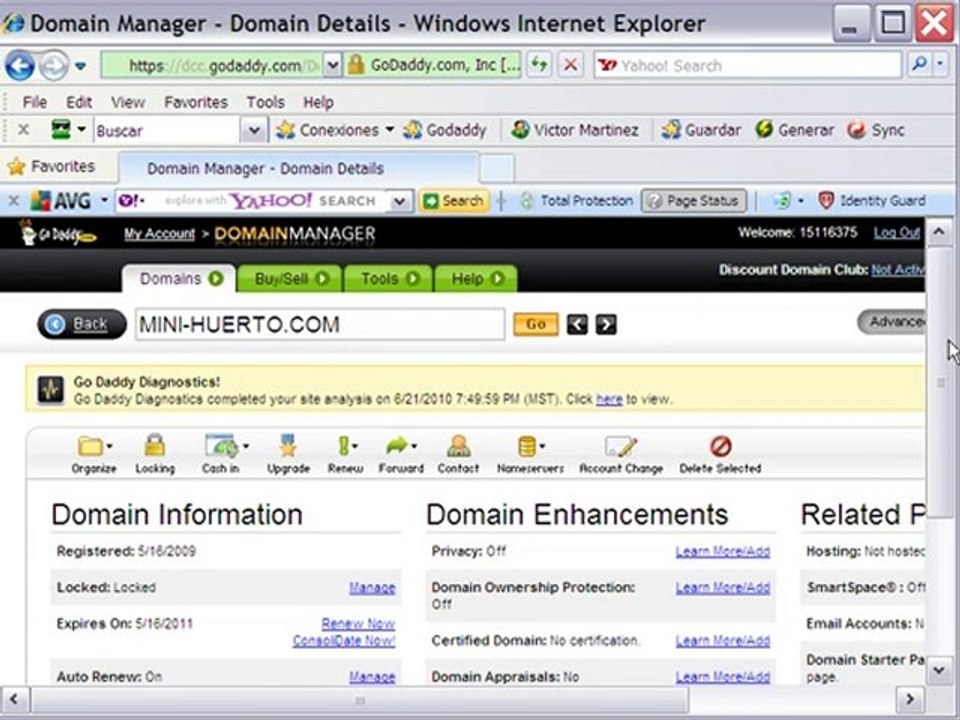
Task: Click the Victor Martinez toolbar item
Action: click(x=576, y=130)
